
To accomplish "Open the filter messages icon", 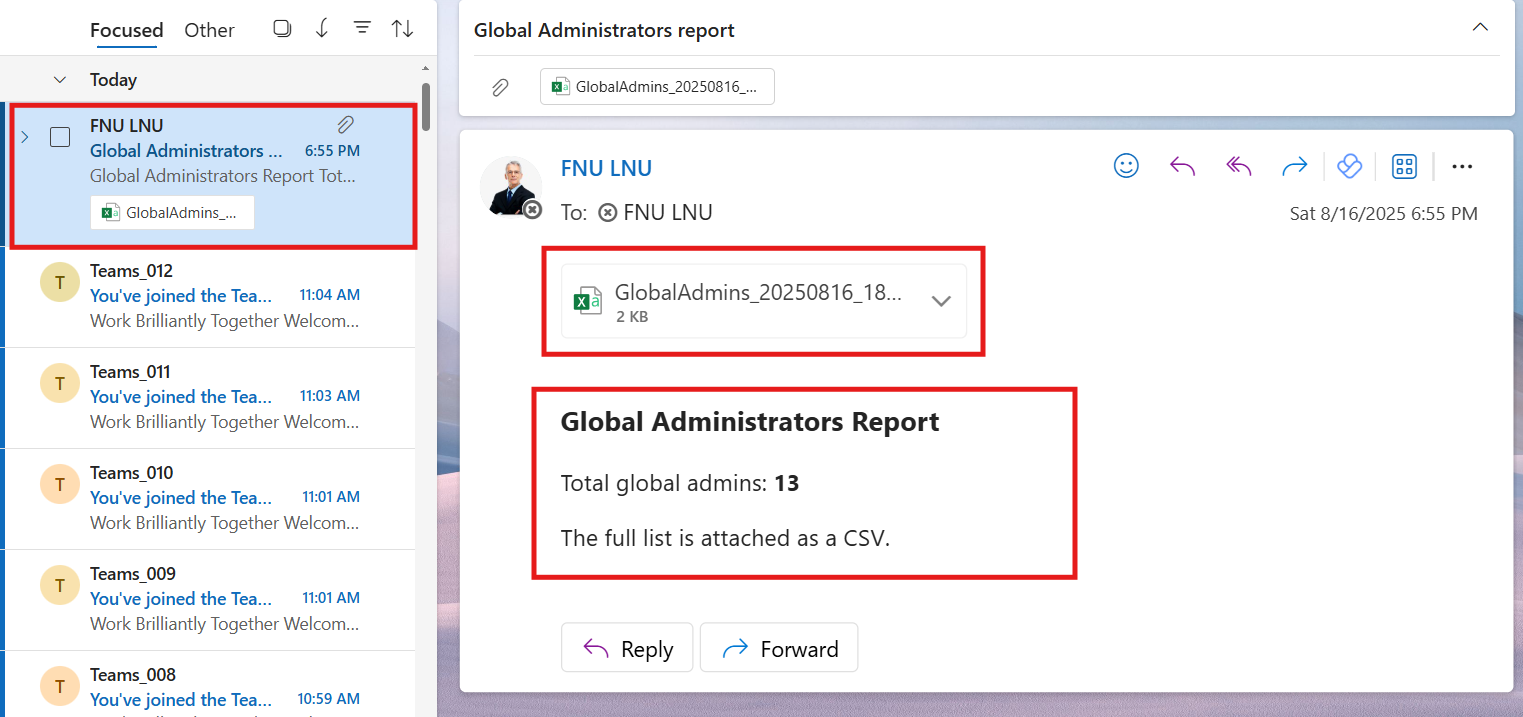I will pos(362,29).
